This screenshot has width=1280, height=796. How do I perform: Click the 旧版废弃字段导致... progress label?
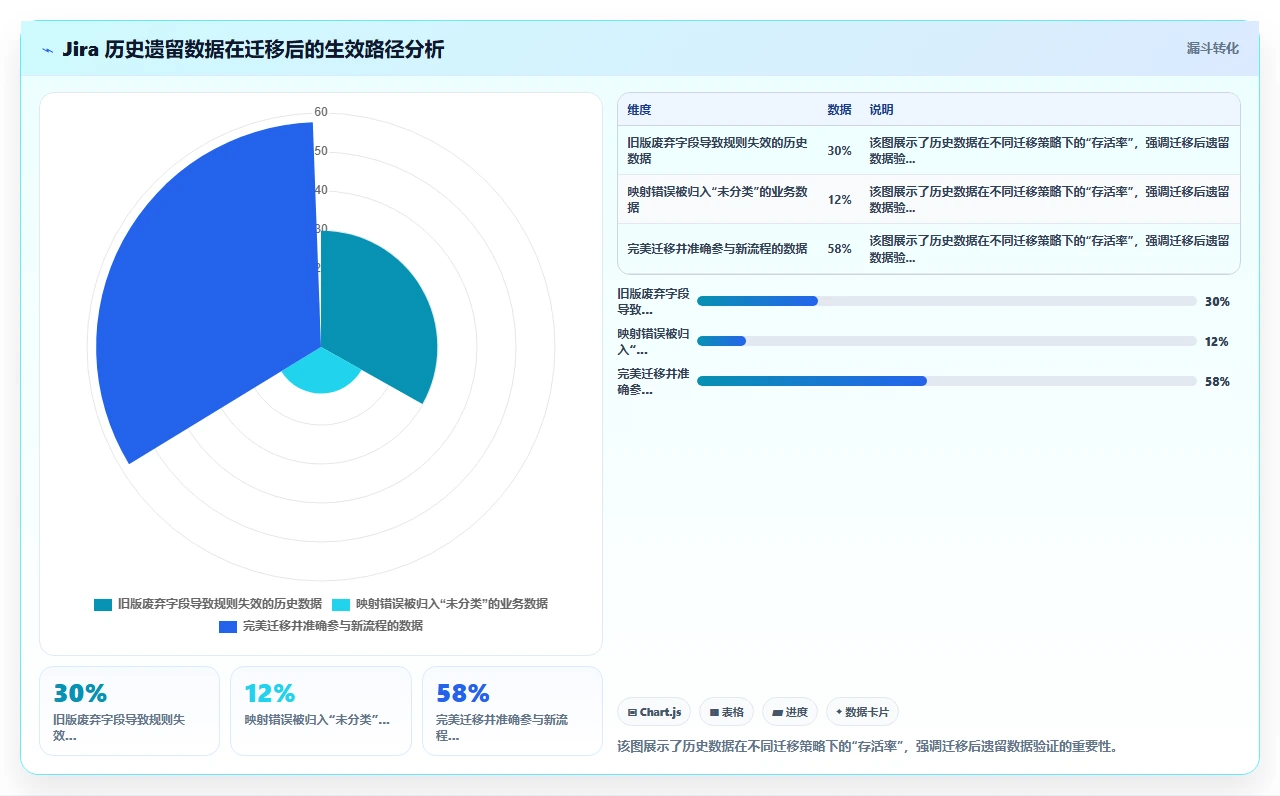pos(653,301)
